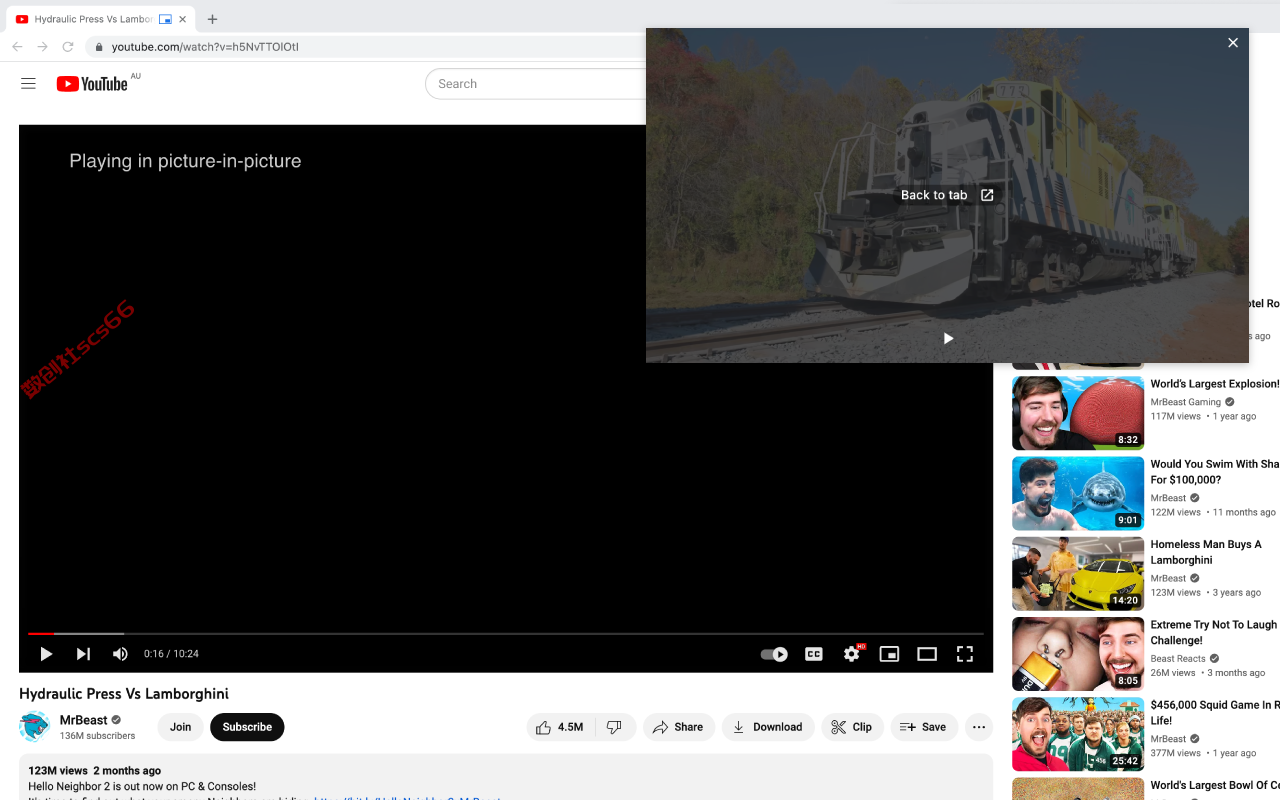Open Homeless Man Buys A Lamborghini thumbnail

coord(1078,574)
